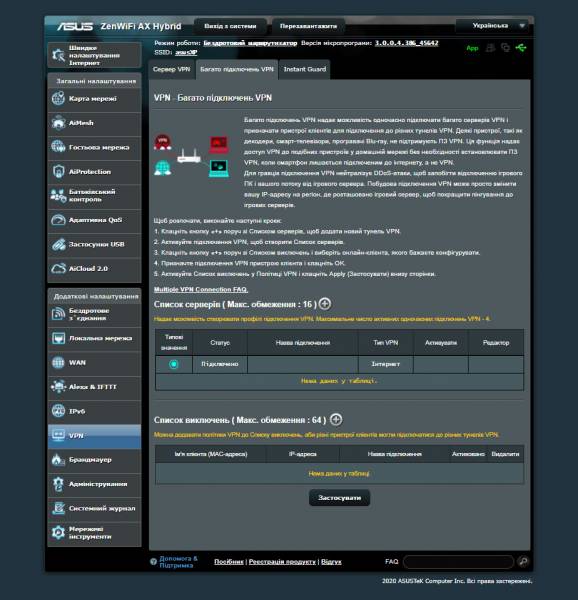The image size is (578, 600).
Task: Open the LAN (Локальна мережа) icon
Action: [58, 338]
